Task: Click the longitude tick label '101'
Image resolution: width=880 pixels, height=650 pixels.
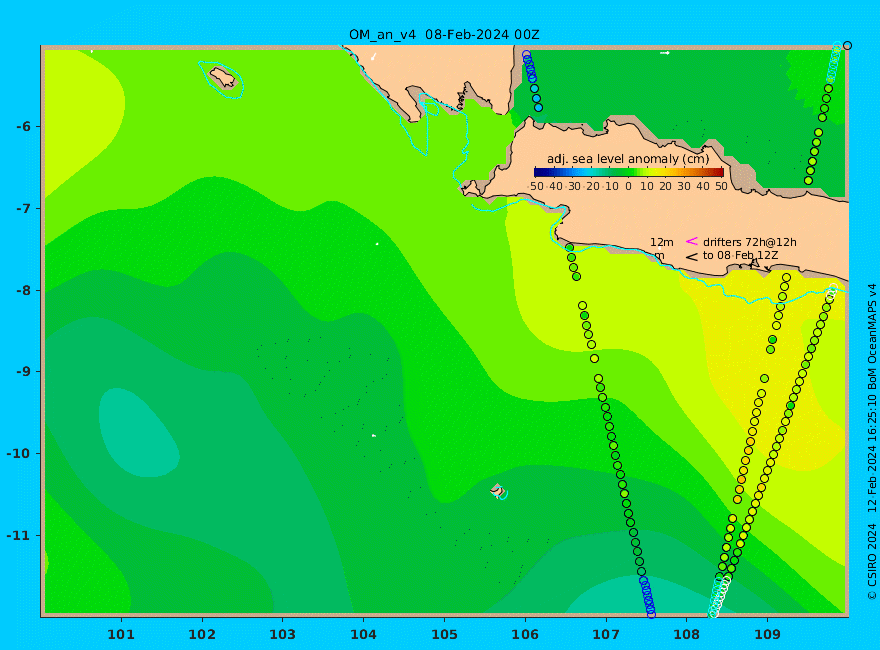Action: point(121,635)
